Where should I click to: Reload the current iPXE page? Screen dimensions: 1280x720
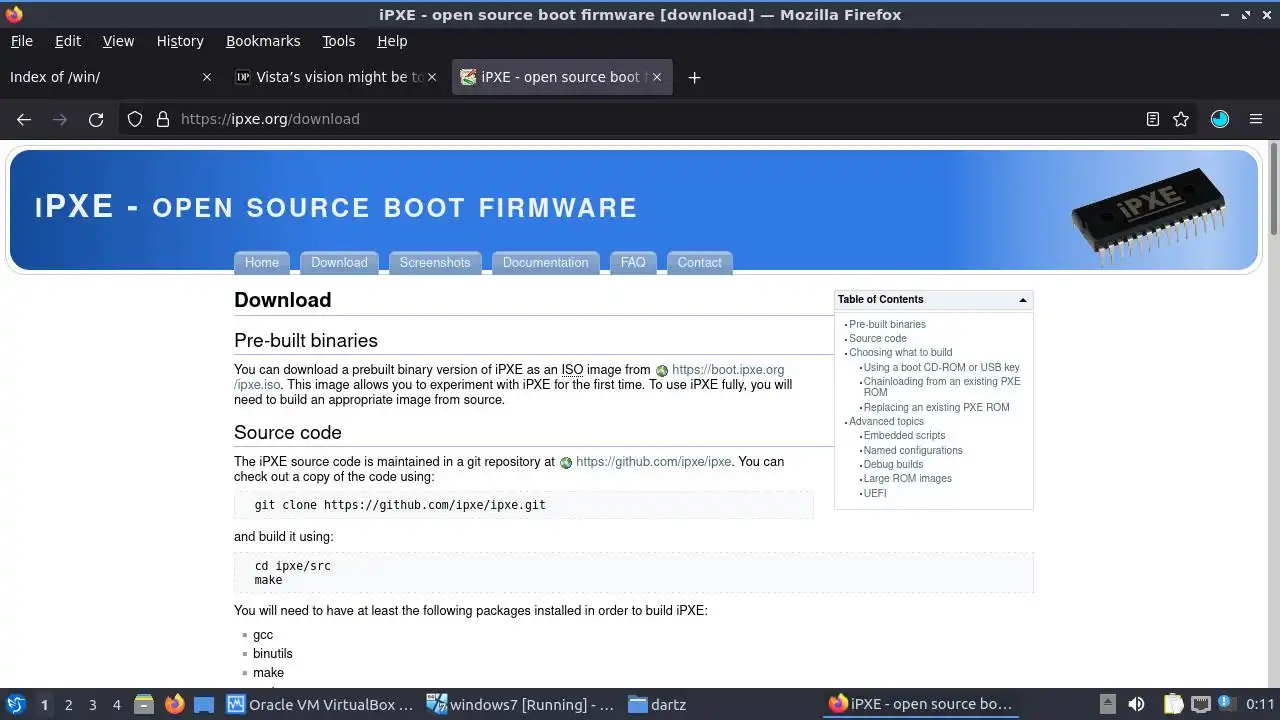(x=96, y=119)
